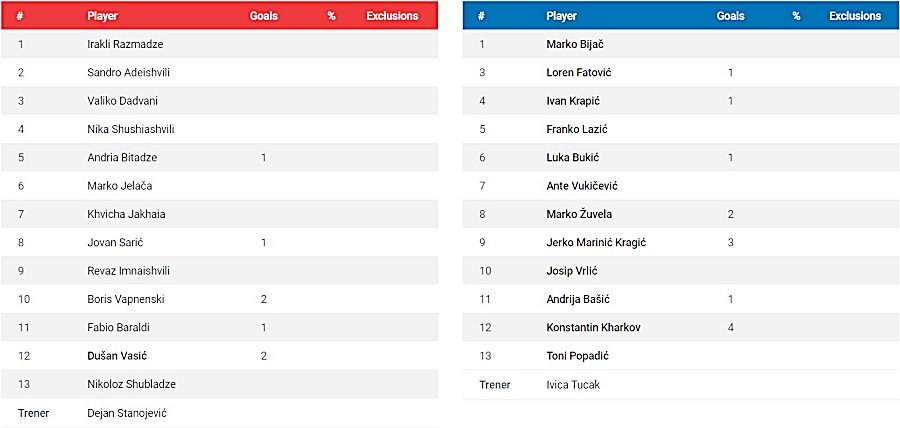Click Marko Žuvela's name
Viewport: 900px width, 428px height.
coord(579,215)
